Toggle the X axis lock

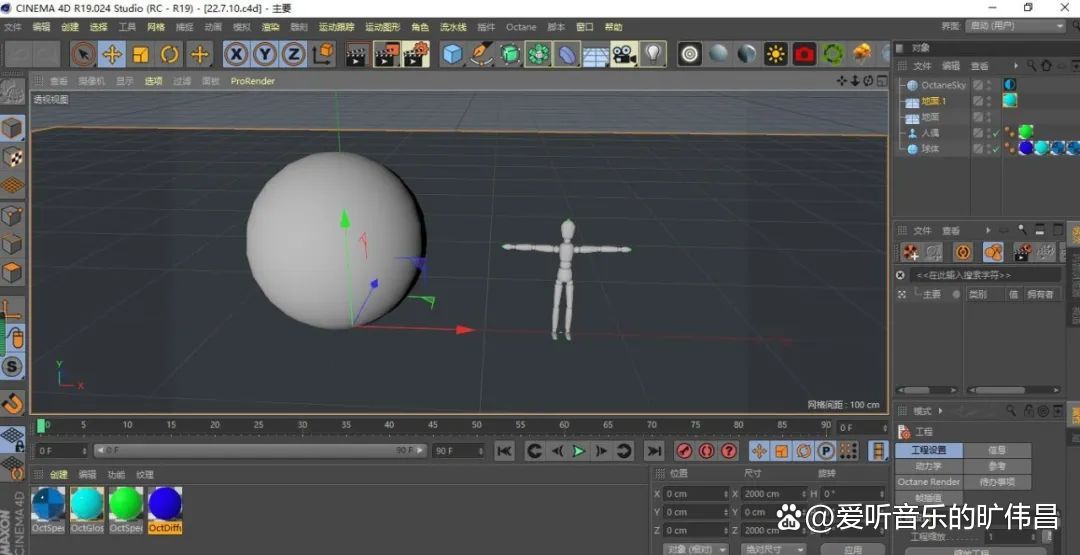point(236,54)
